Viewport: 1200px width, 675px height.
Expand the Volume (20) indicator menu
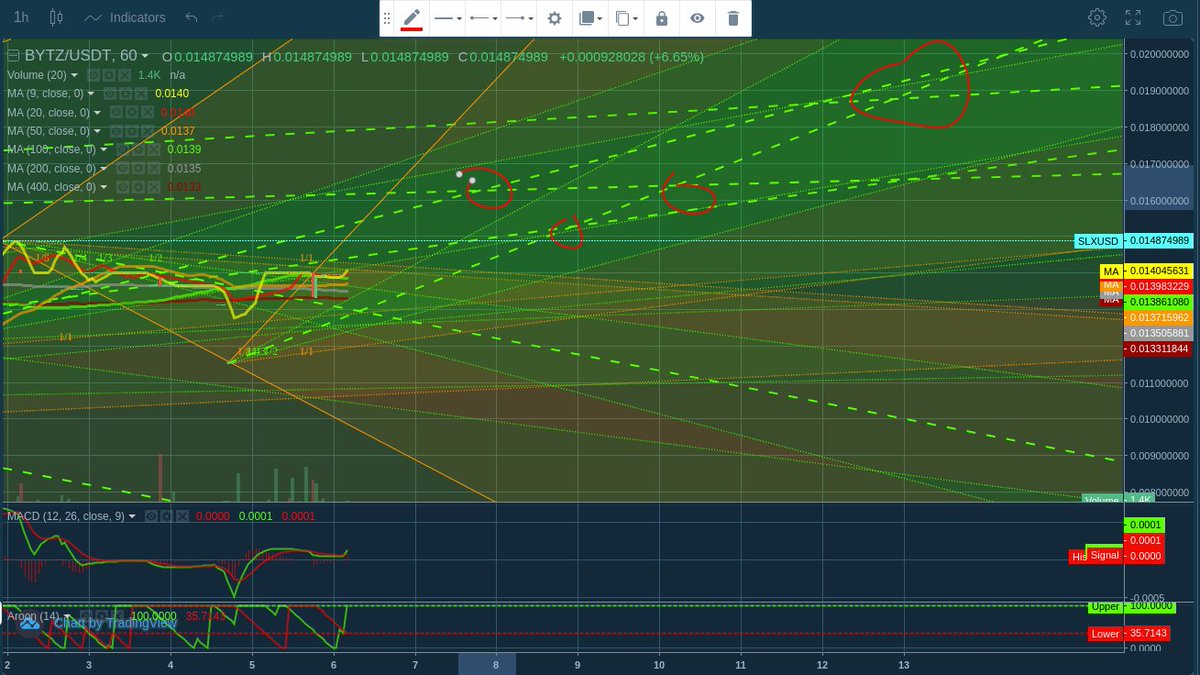pos(74,75)
